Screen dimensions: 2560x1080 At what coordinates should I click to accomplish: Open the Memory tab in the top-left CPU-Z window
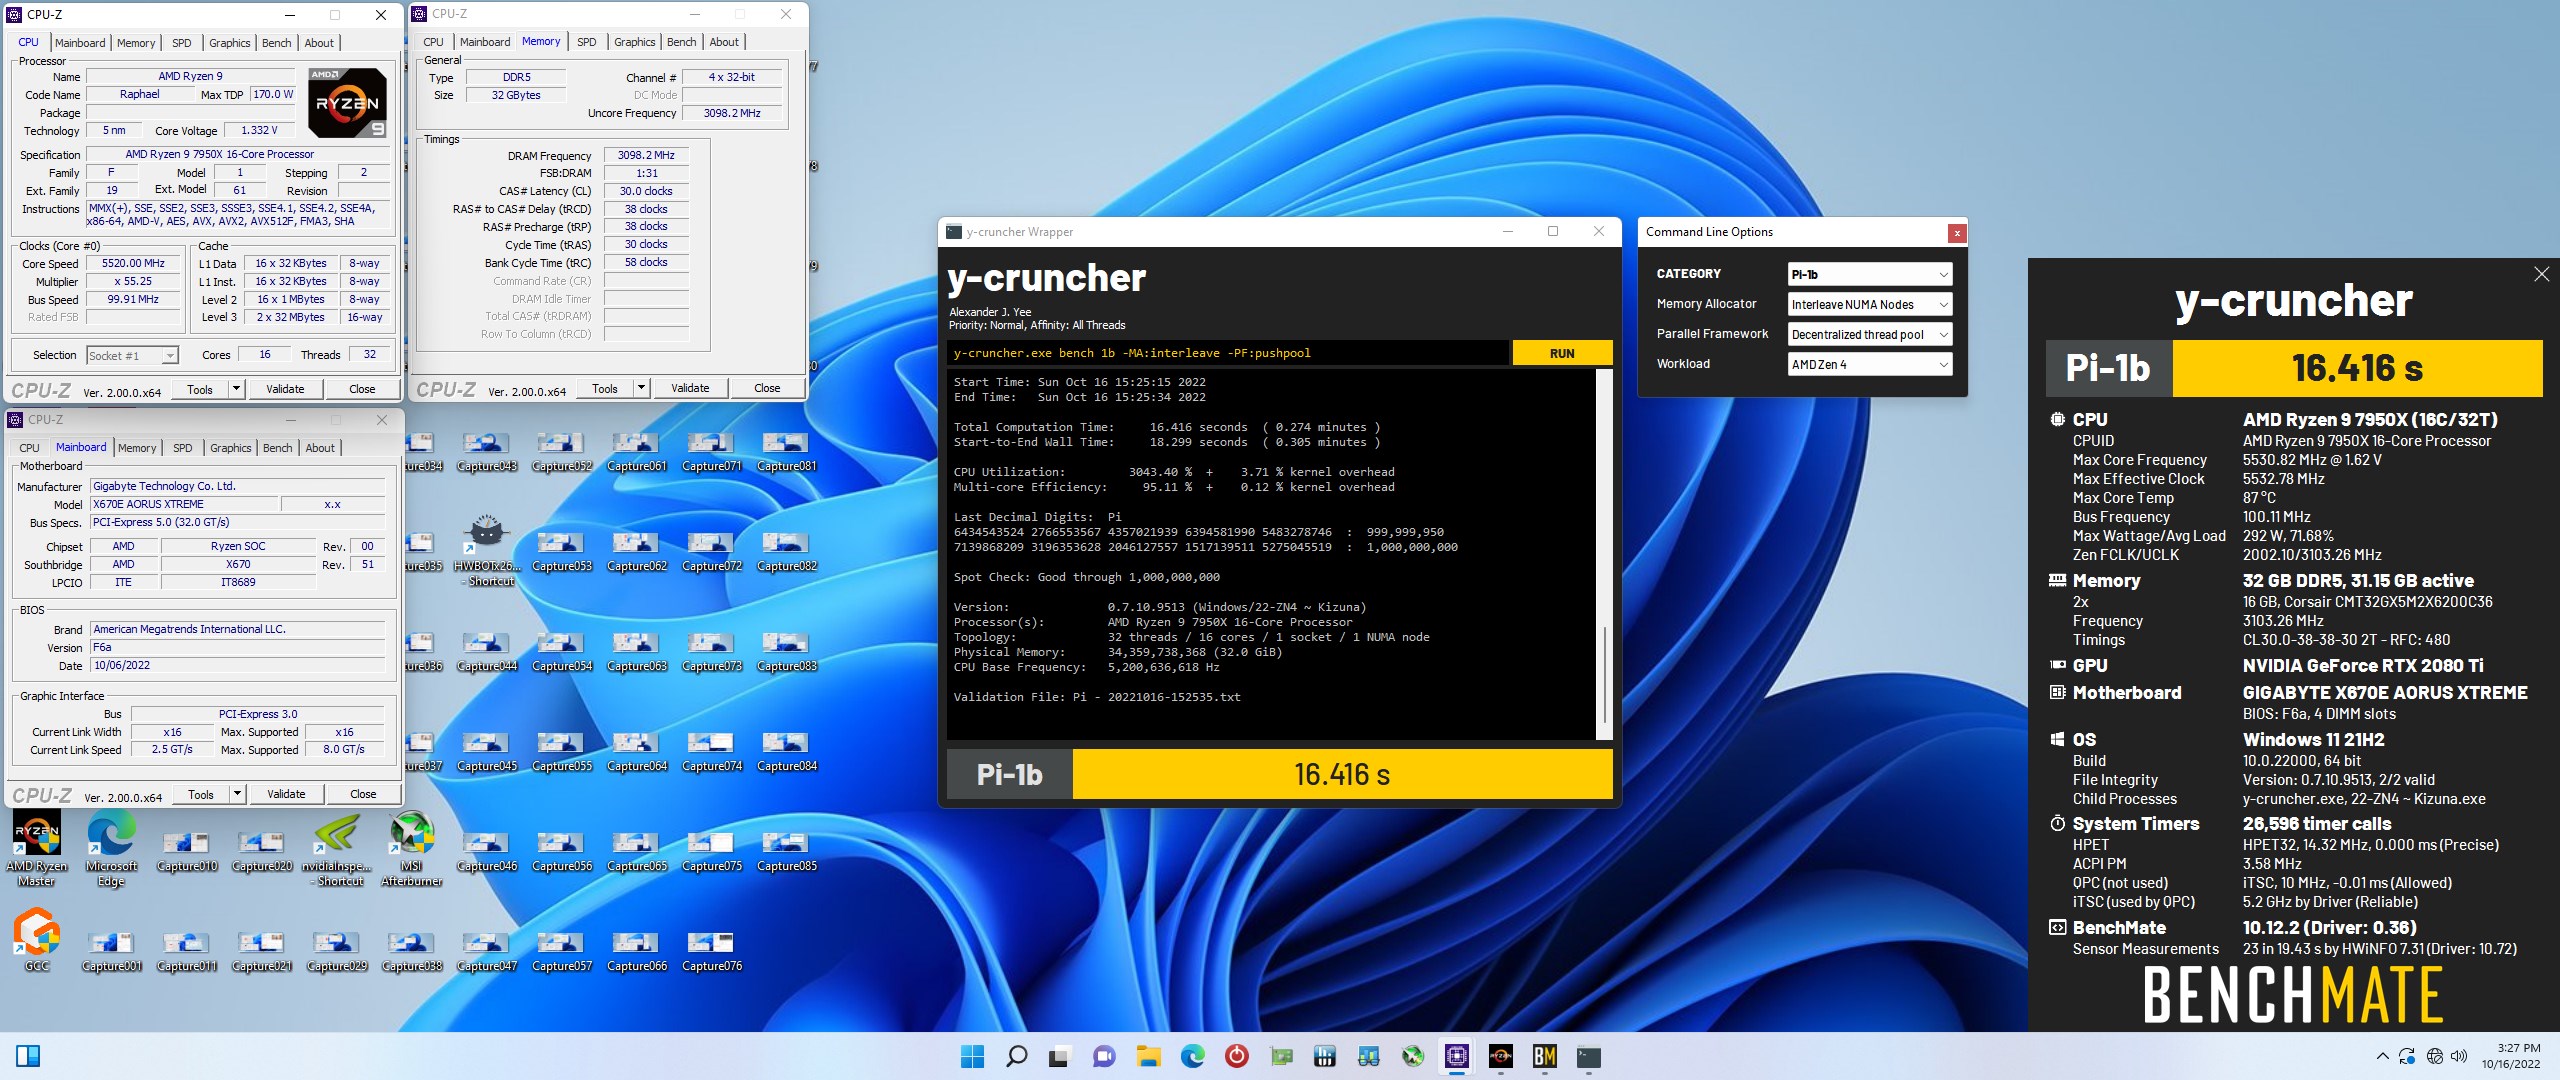tap(136, 43)
